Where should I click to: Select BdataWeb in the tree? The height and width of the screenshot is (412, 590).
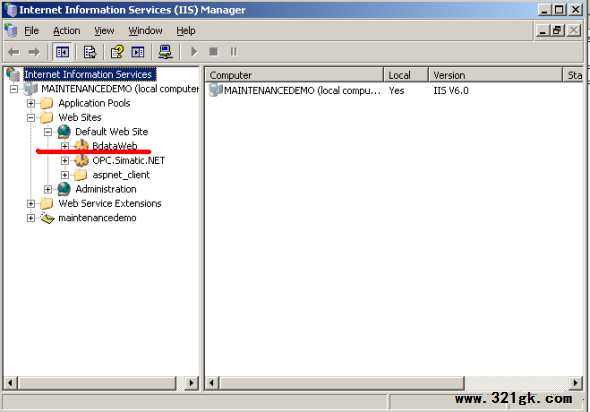[115, 146]
